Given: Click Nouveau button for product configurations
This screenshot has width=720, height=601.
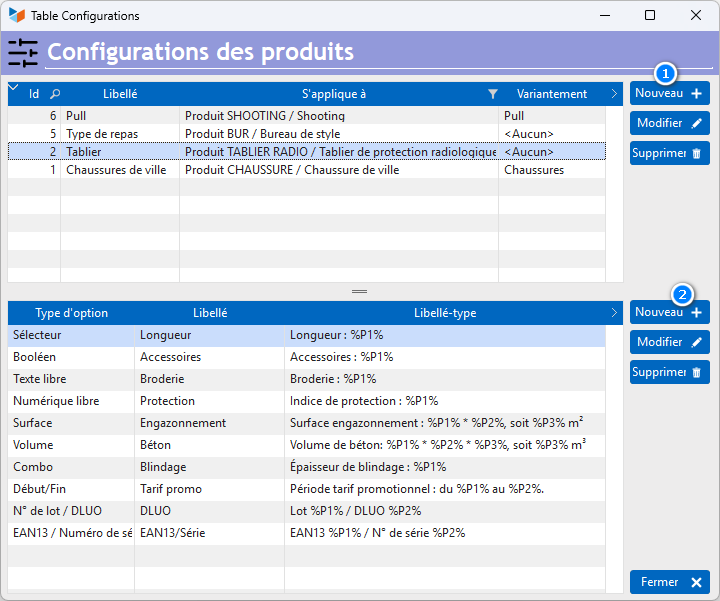Looking at the screenshot, I should [x=669, y=93].
